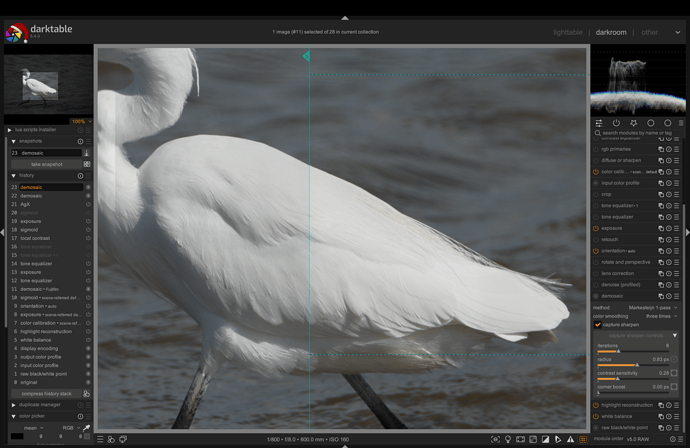Reset the crop module parameters
The image size is (690, 448).
(x=669, y=195)
